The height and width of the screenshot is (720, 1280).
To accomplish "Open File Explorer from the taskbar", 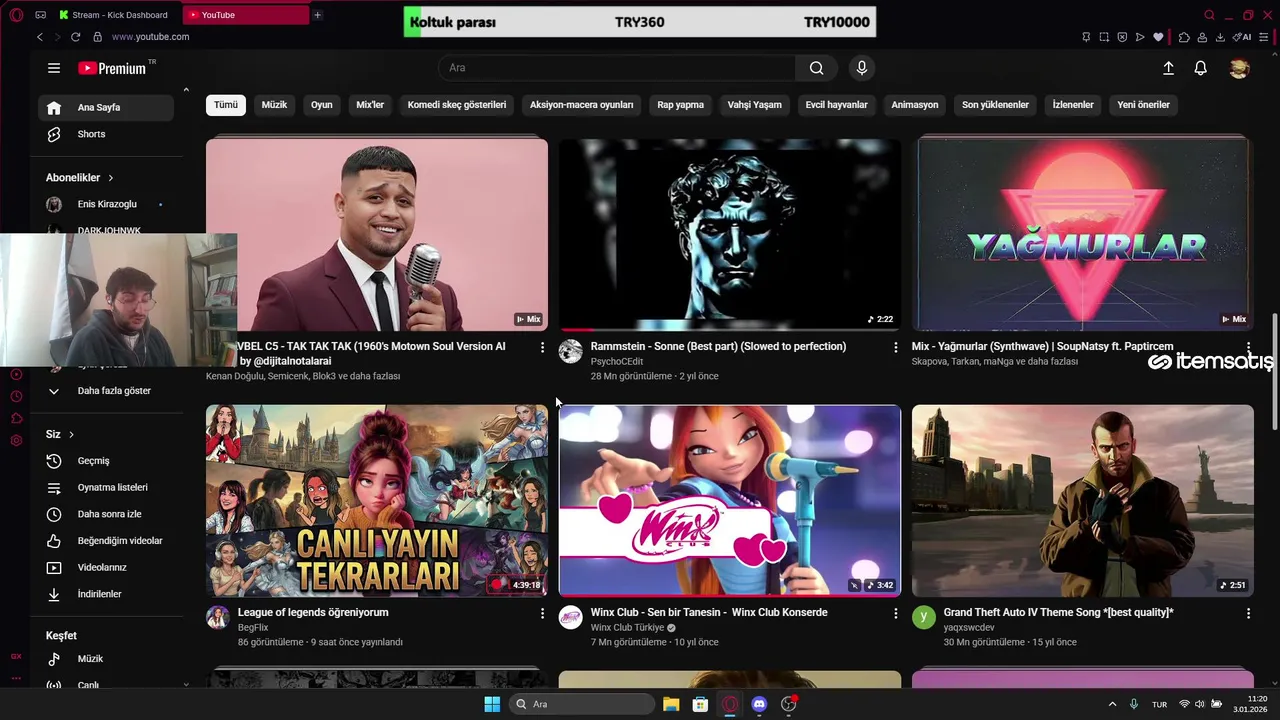I will point(671,704).
